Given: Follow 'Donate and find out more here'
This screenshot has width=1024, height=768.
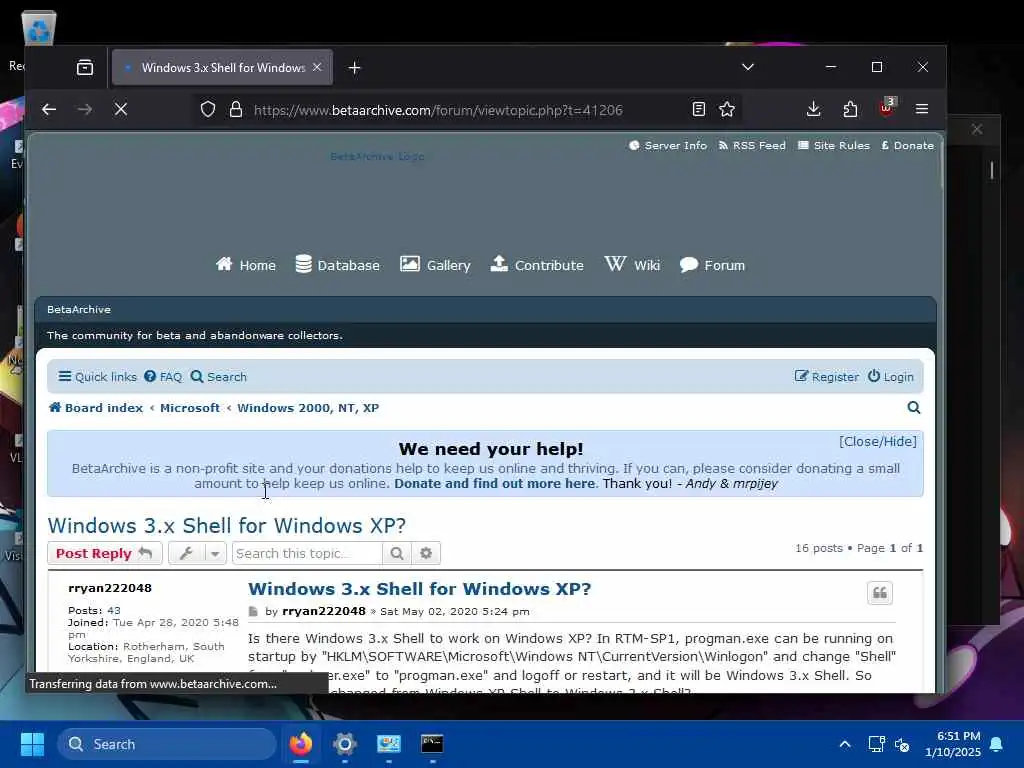Looking at the screenshot, I should pyautogui.click(x=494, y=484).
